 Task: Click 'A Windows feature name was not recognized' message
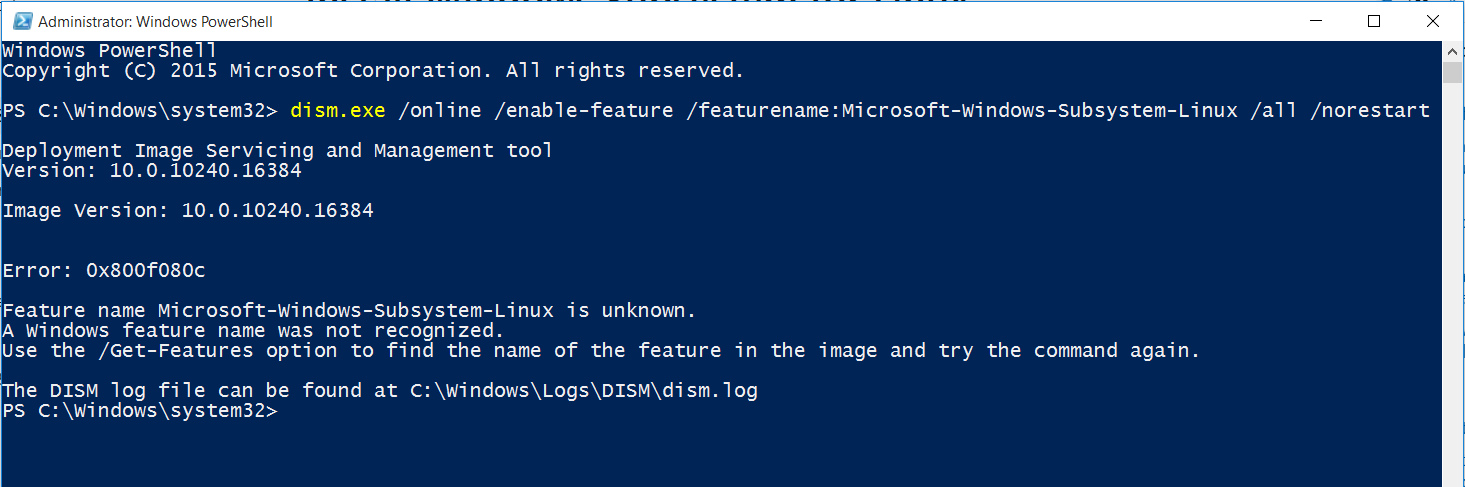coord(253,331)
